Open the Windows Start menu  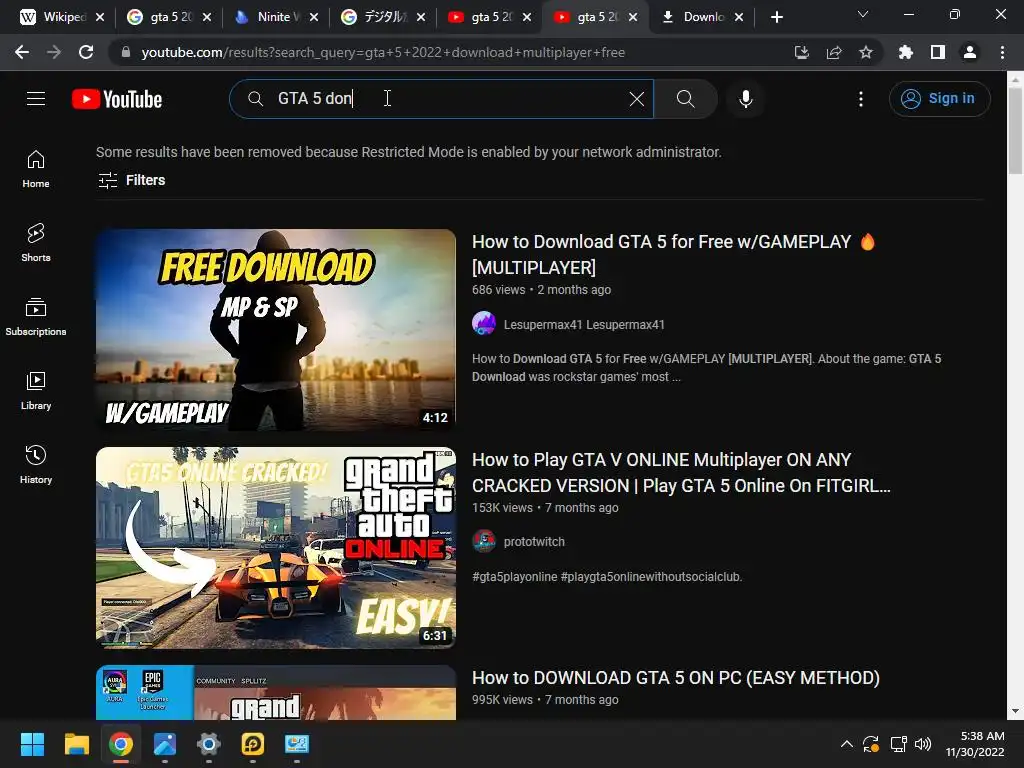pos(32,744)
